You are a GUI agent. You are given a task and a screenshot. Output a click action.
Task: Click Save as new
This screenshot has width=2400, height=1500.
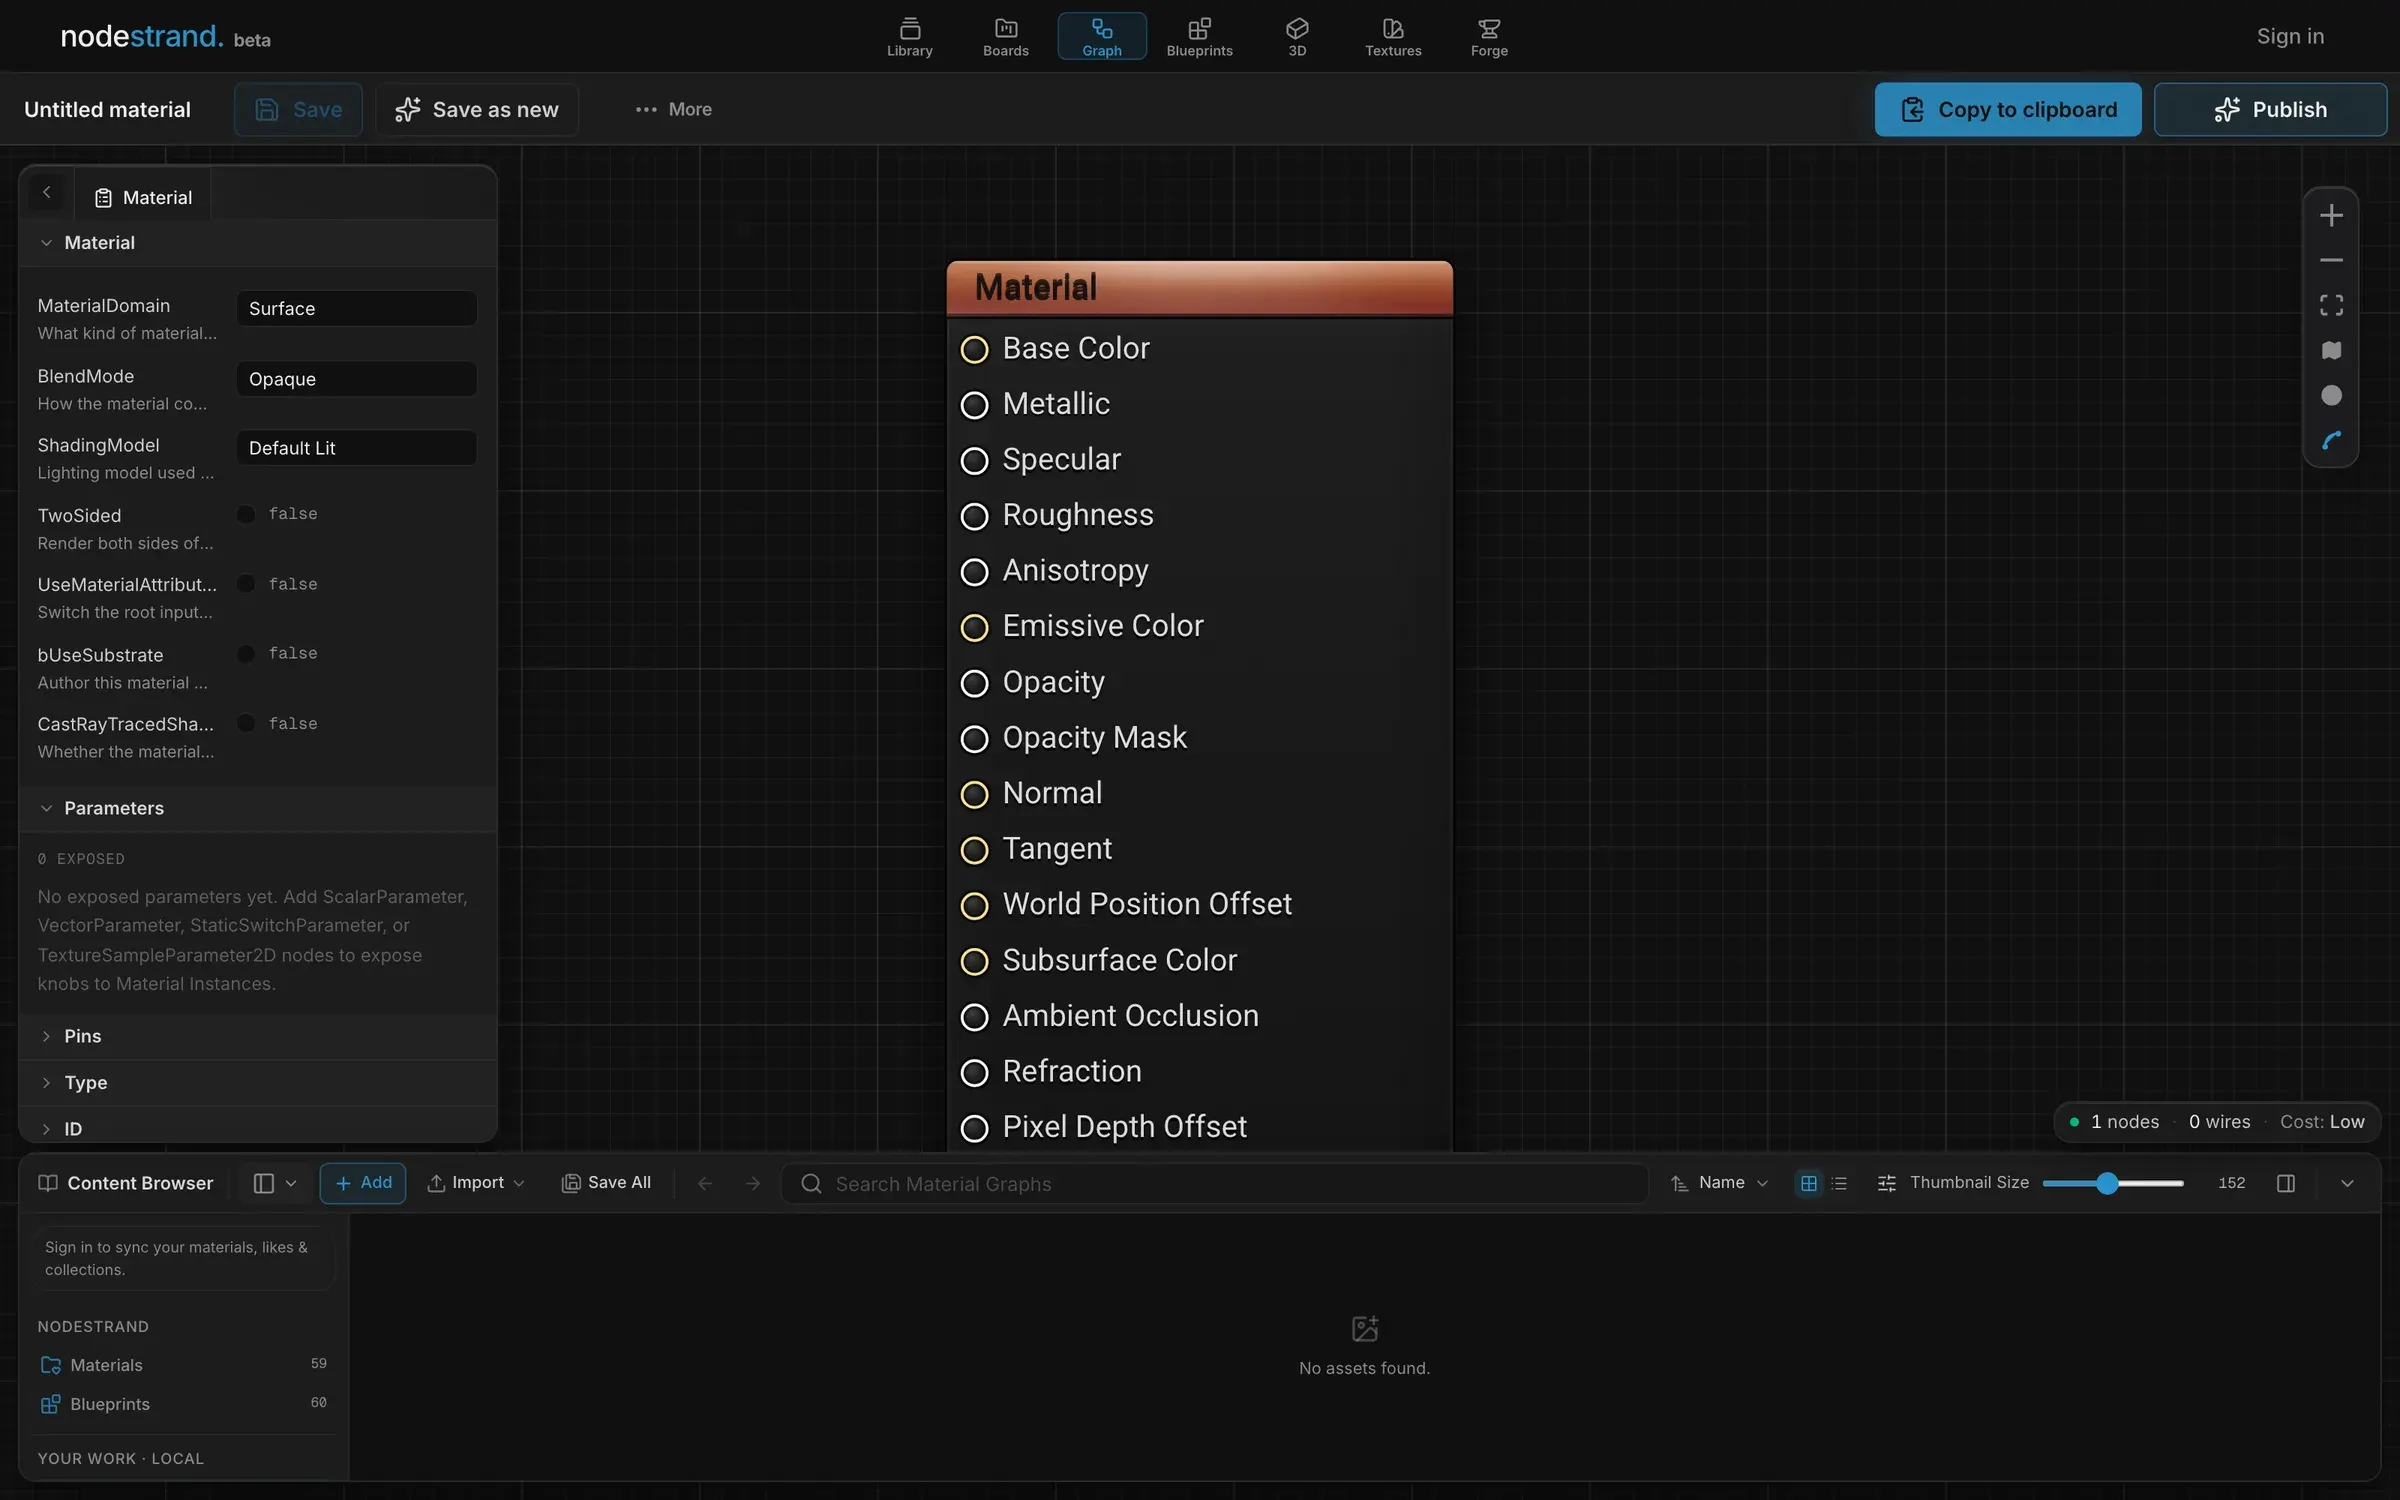pos(477,110)
